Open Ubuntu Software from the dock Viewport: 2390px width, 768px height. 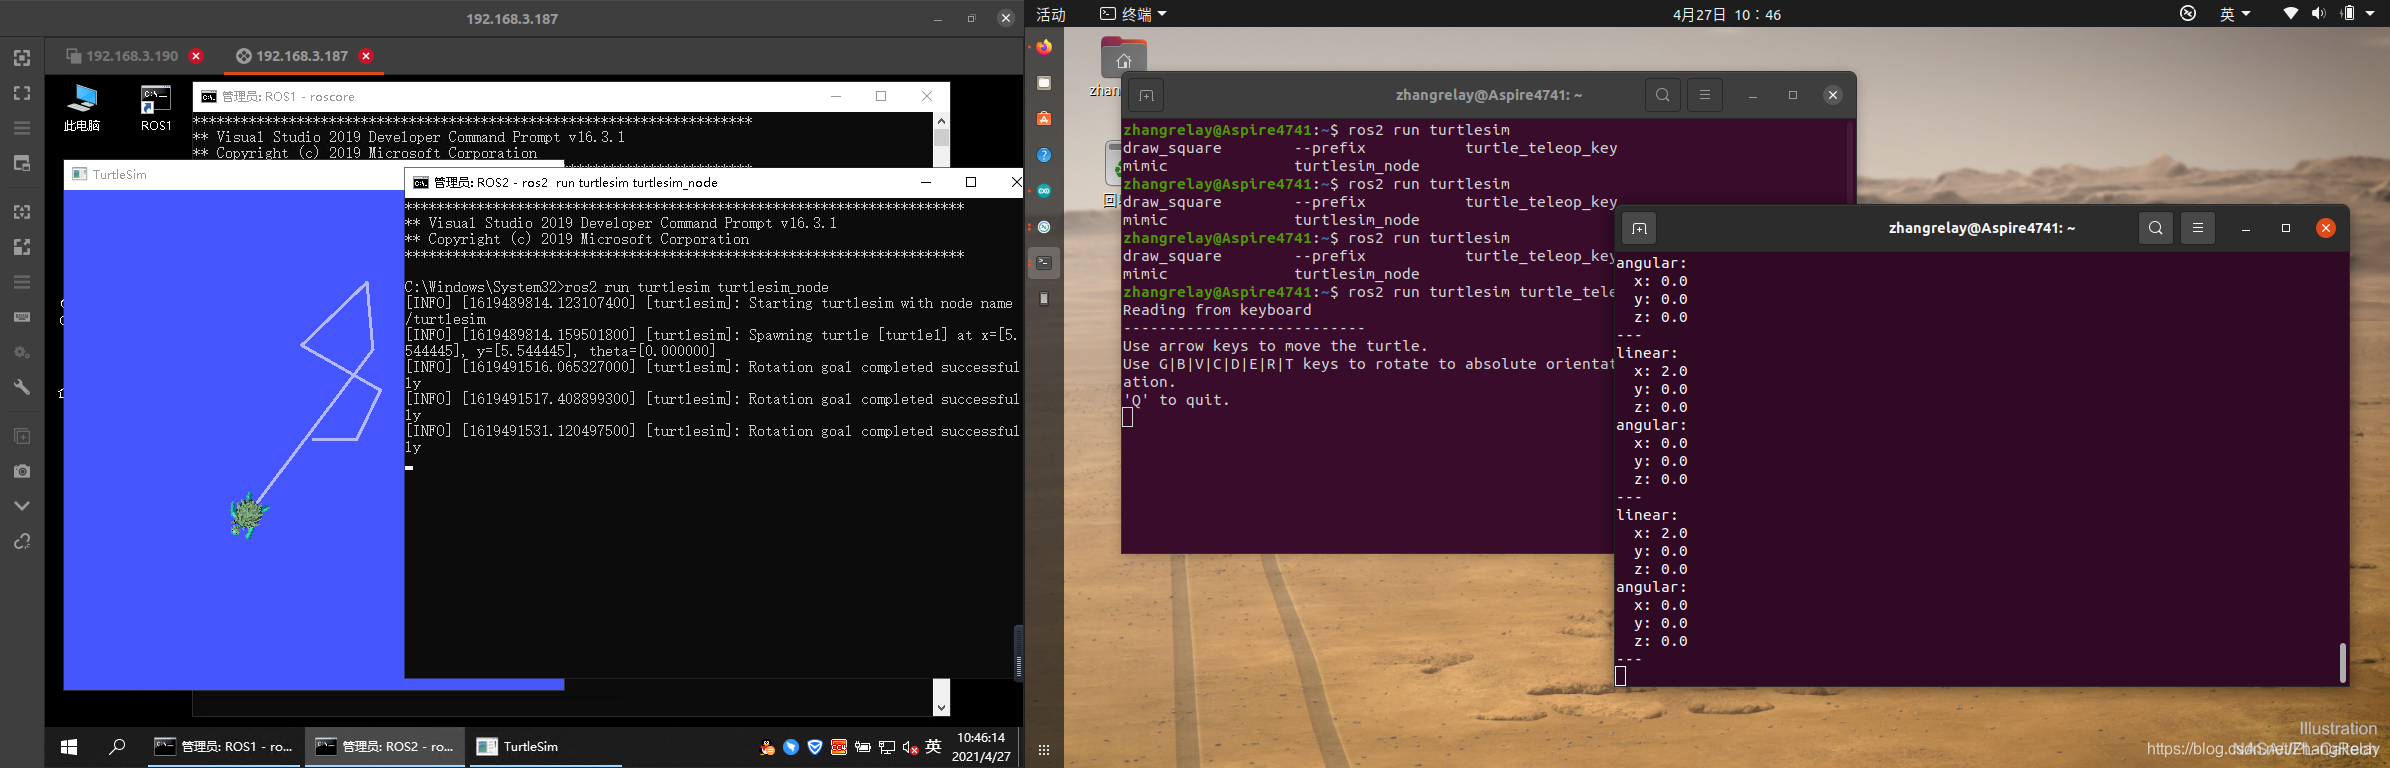point(1044,119)
